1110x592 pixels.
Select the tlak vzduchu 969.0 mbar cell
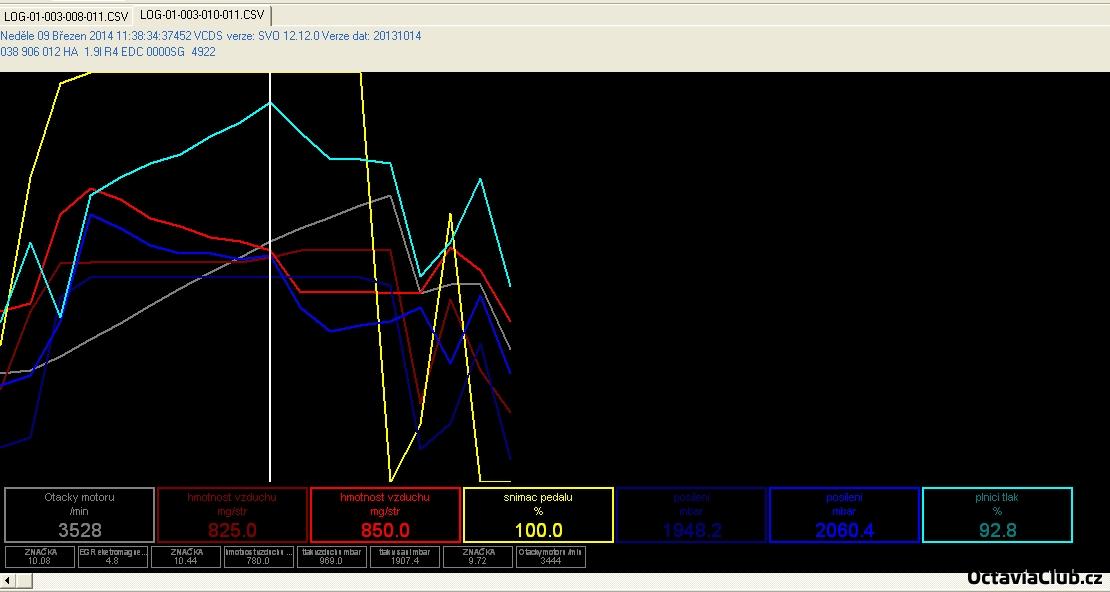pyautogui.click(x=331, y=556)
